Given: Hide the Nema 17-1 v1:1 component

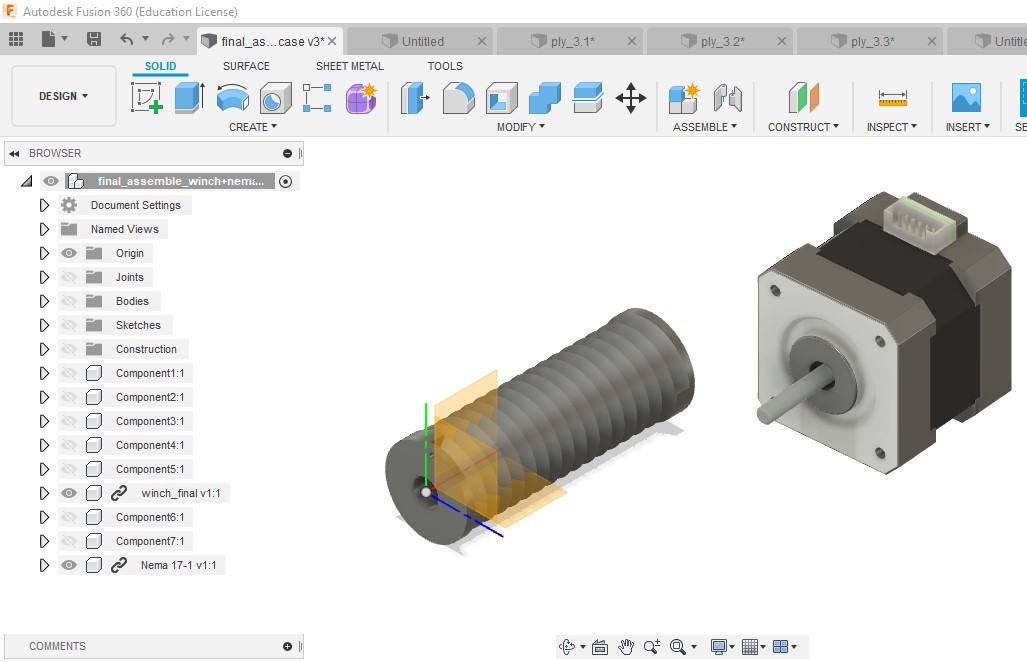Looking at the screenshot, I should 69,566.
